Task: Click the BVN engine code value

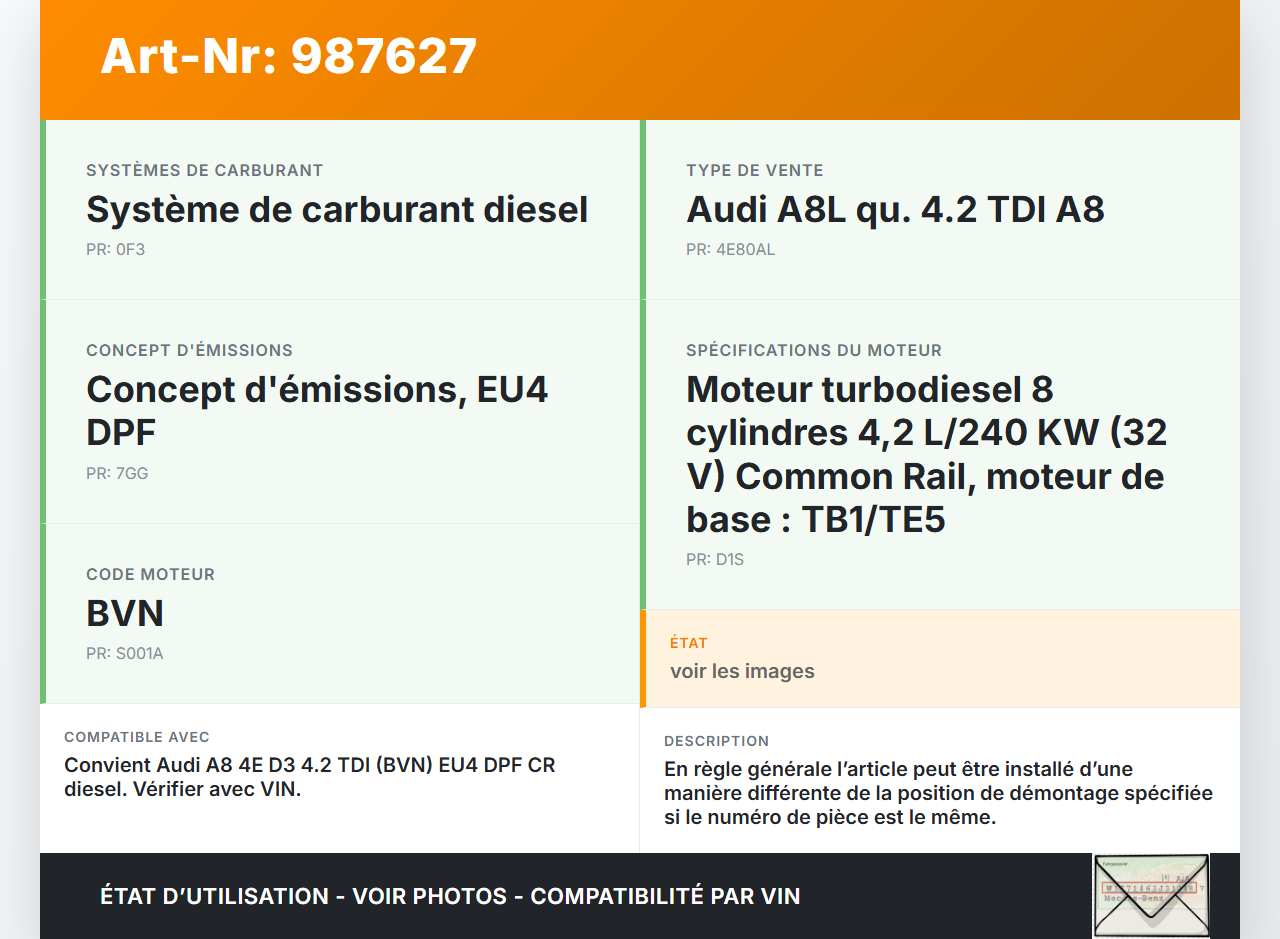Action: [125, 614]
